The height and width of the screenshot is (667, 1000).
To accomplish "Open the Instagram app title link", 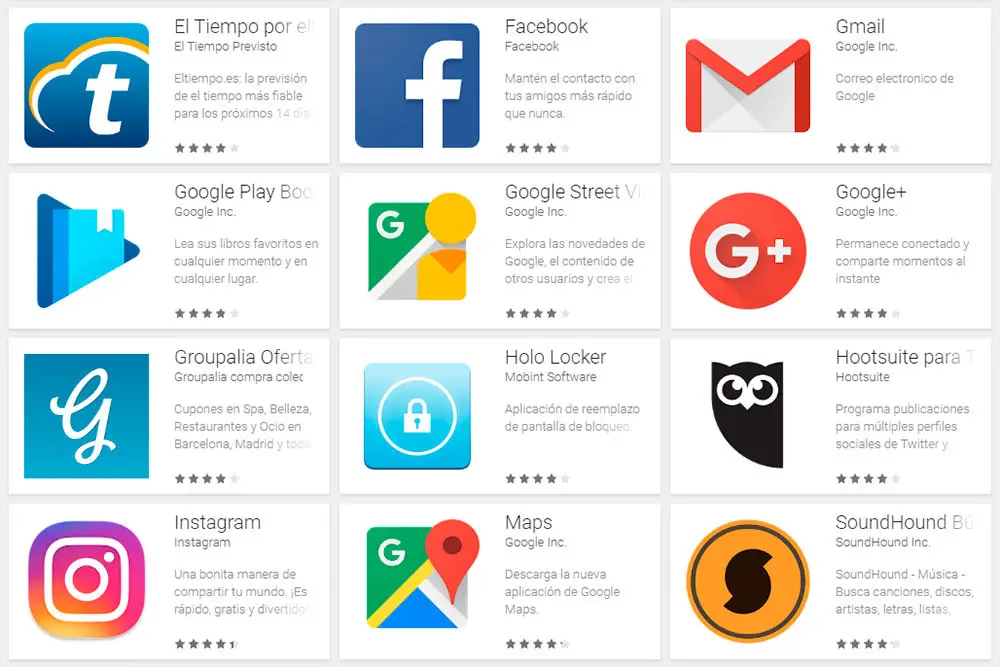I will pyautogui.click(x=217, y=522).
